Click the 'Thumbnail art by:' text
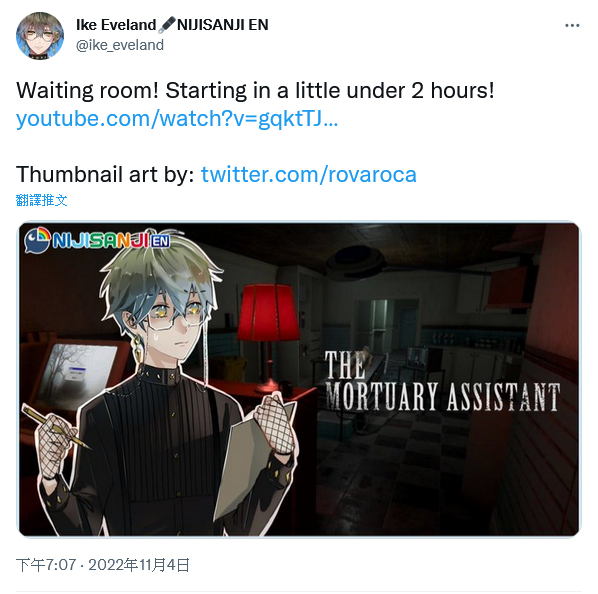The height and width of the screenshot is (594, 598). [105, 175]
